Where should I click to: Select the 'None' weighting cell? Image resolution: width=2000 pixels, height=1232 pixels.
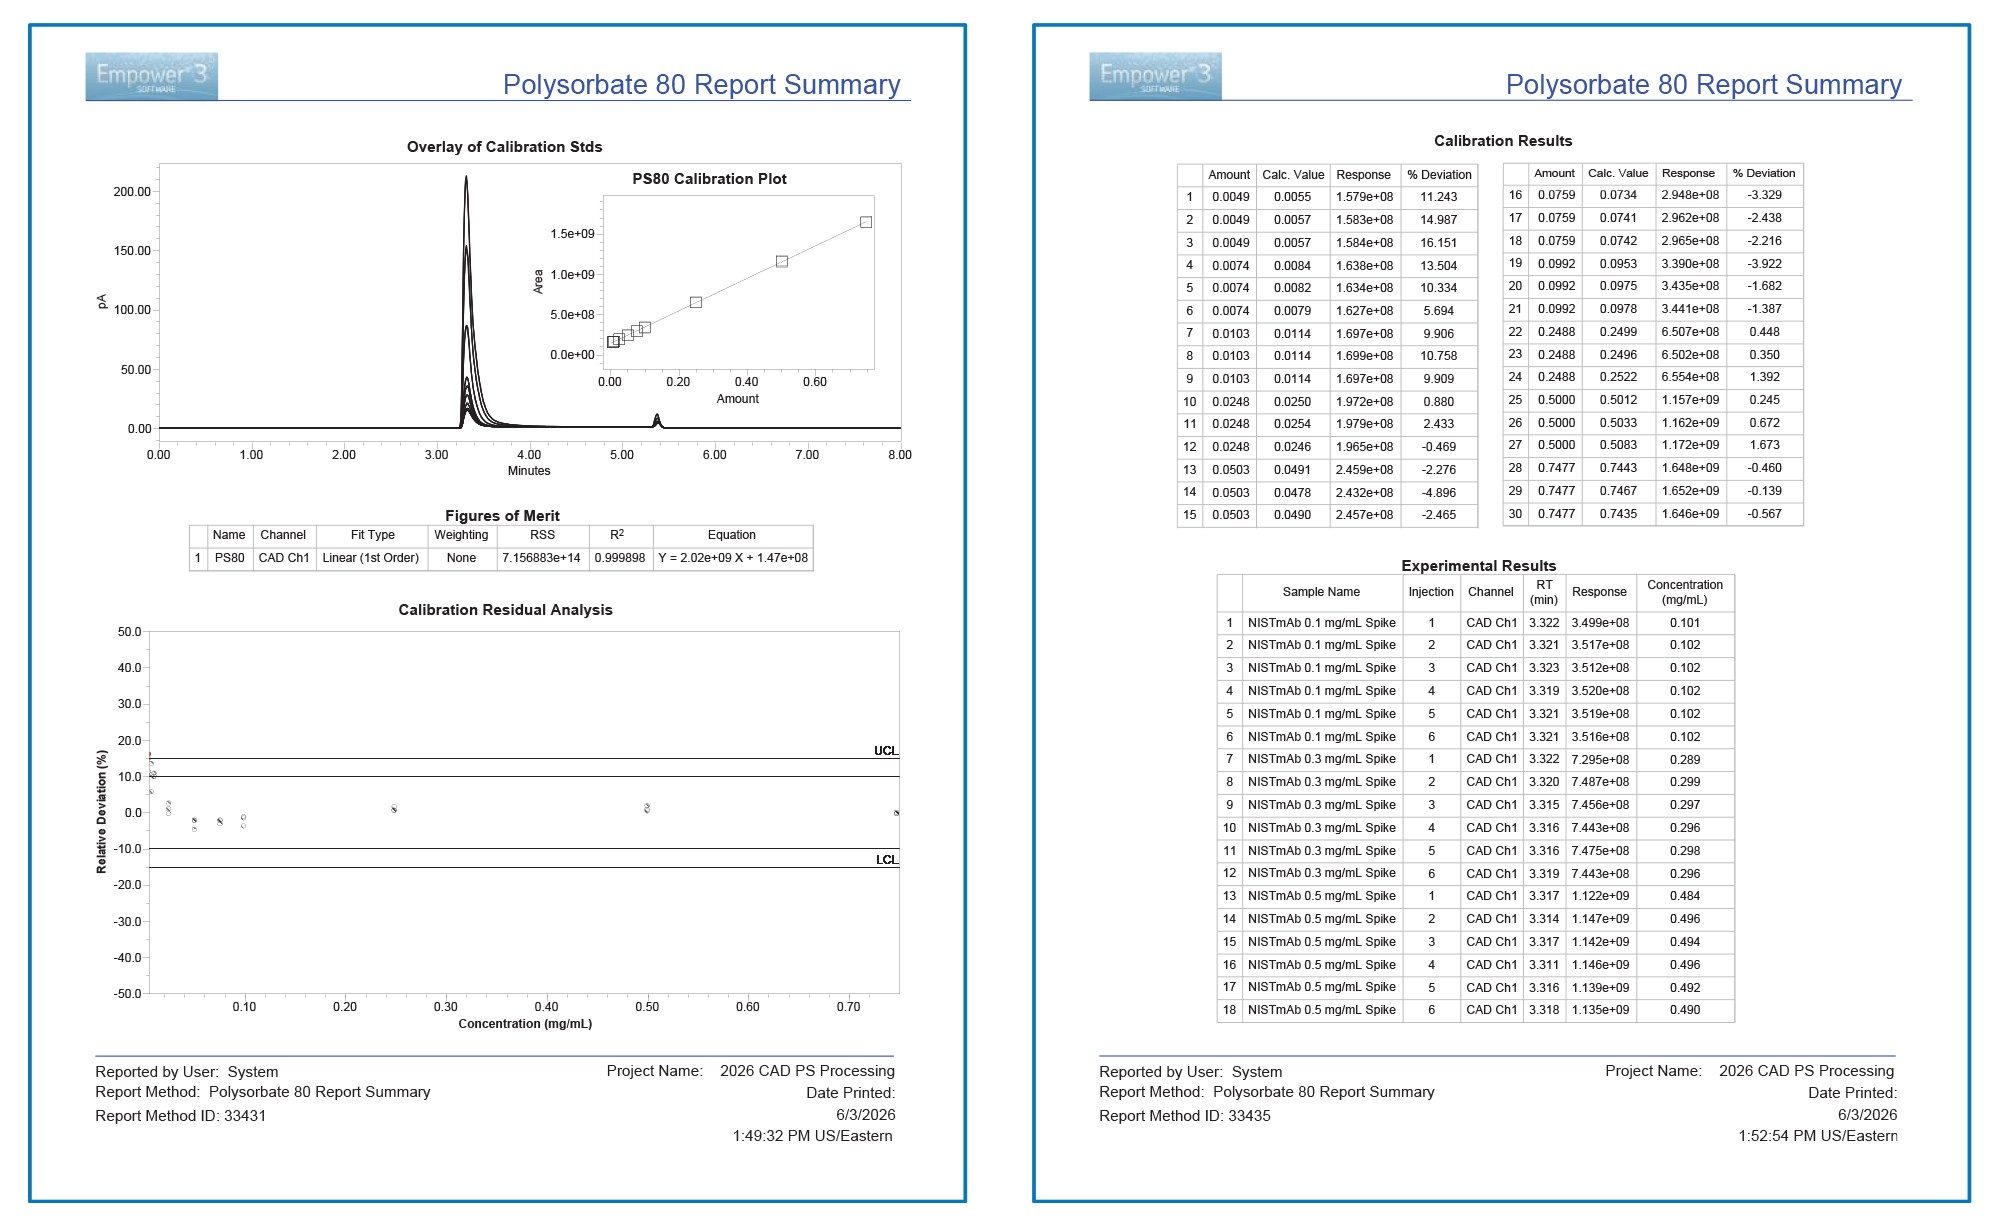(x=461, y=558)
